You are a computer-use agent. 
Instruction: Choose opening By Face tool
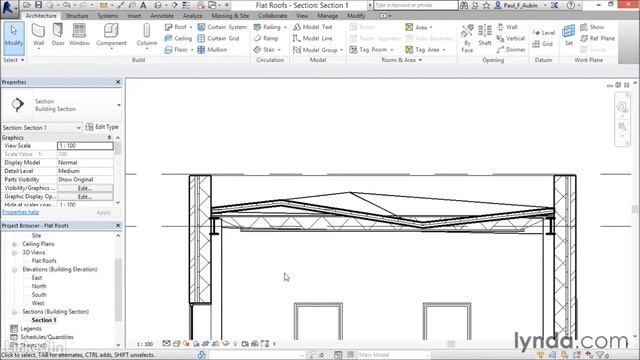pos(467,38)
